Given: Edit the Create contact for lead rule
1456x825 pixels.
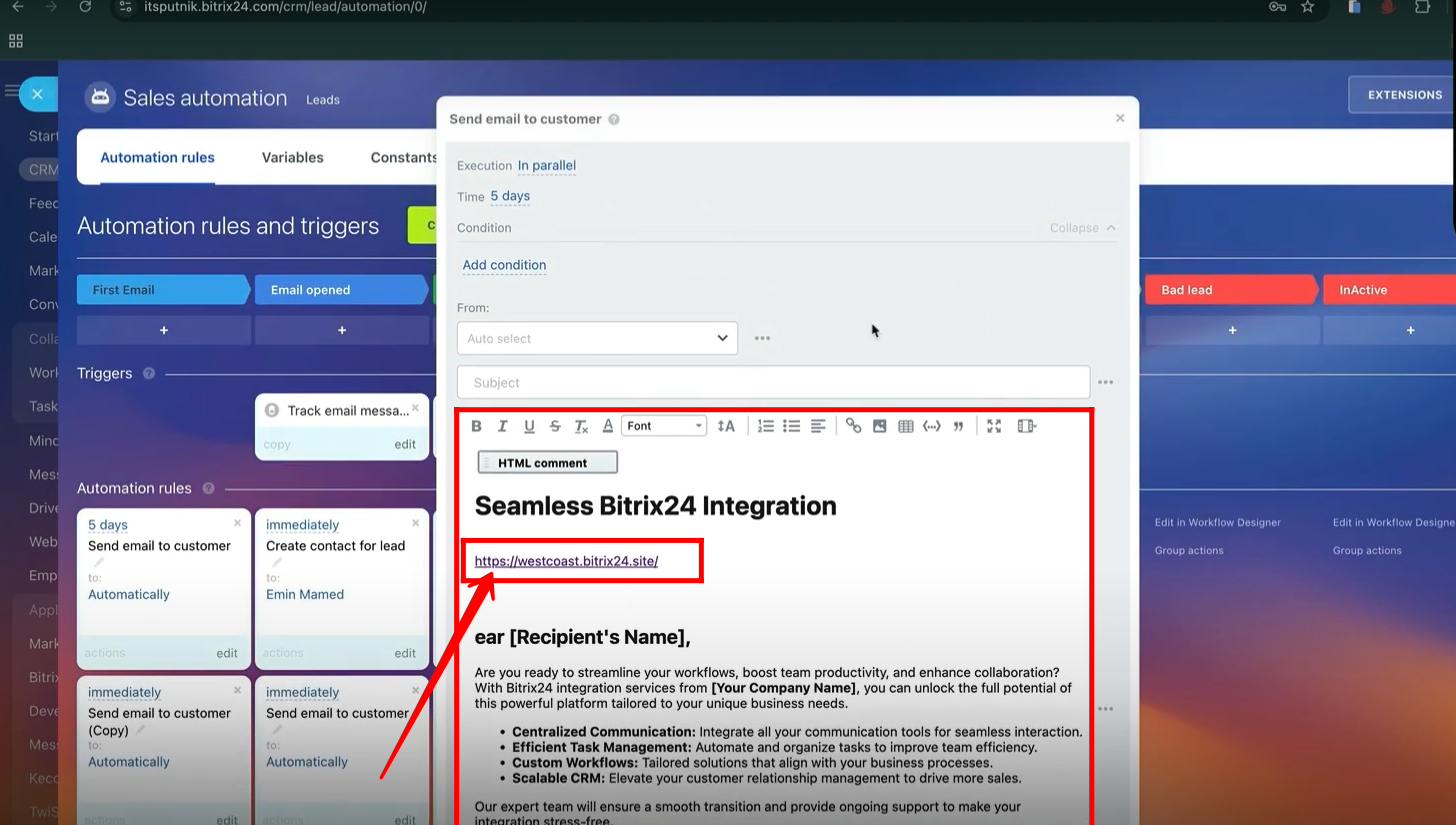Looking at the screenshot, I should (x=405, y=653).
